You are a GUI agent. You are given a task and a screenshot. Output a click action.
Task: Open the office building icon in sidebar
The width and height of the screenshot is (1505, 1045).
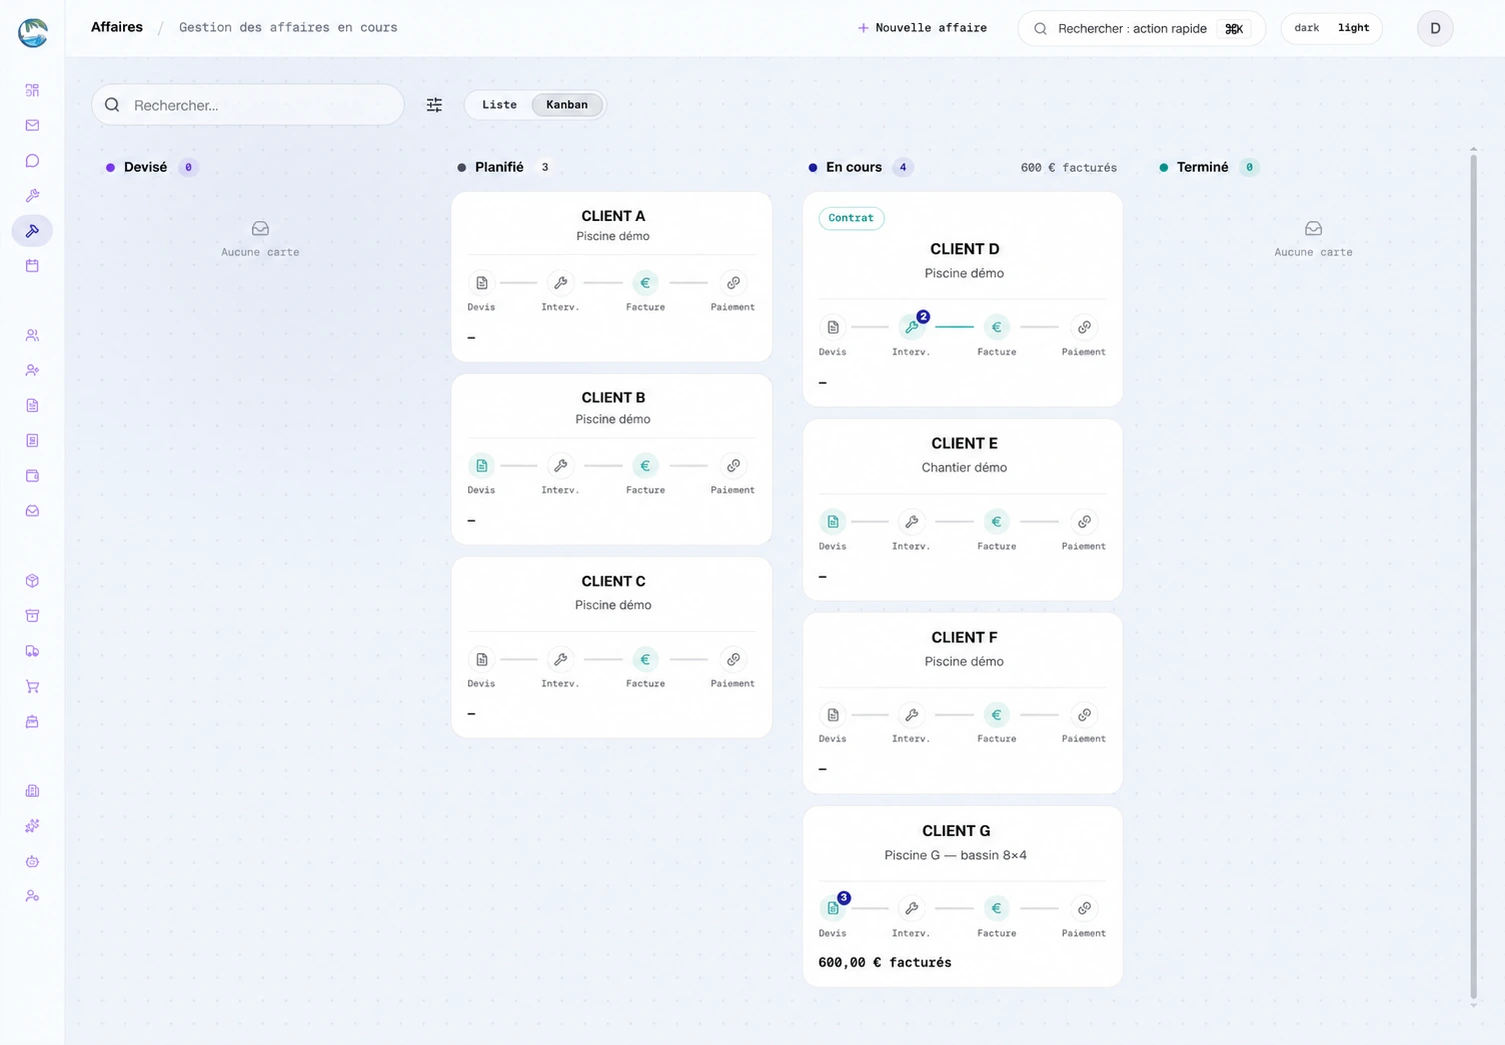[32, 791]
